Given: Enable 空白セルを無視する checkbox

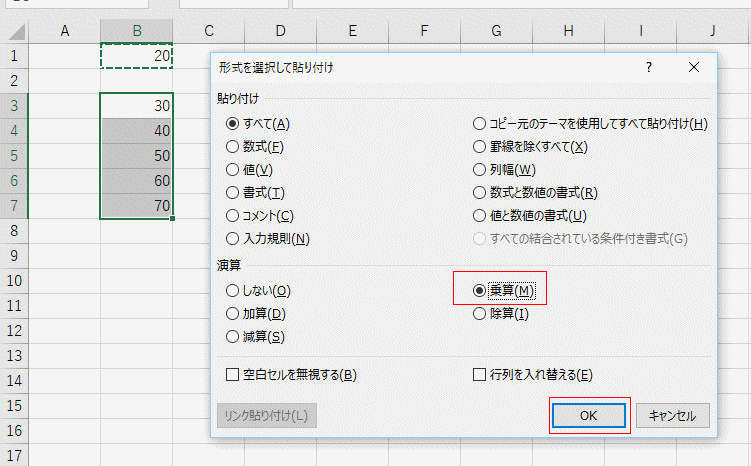Looking at the screenshot, I should (x=233, y=376).
